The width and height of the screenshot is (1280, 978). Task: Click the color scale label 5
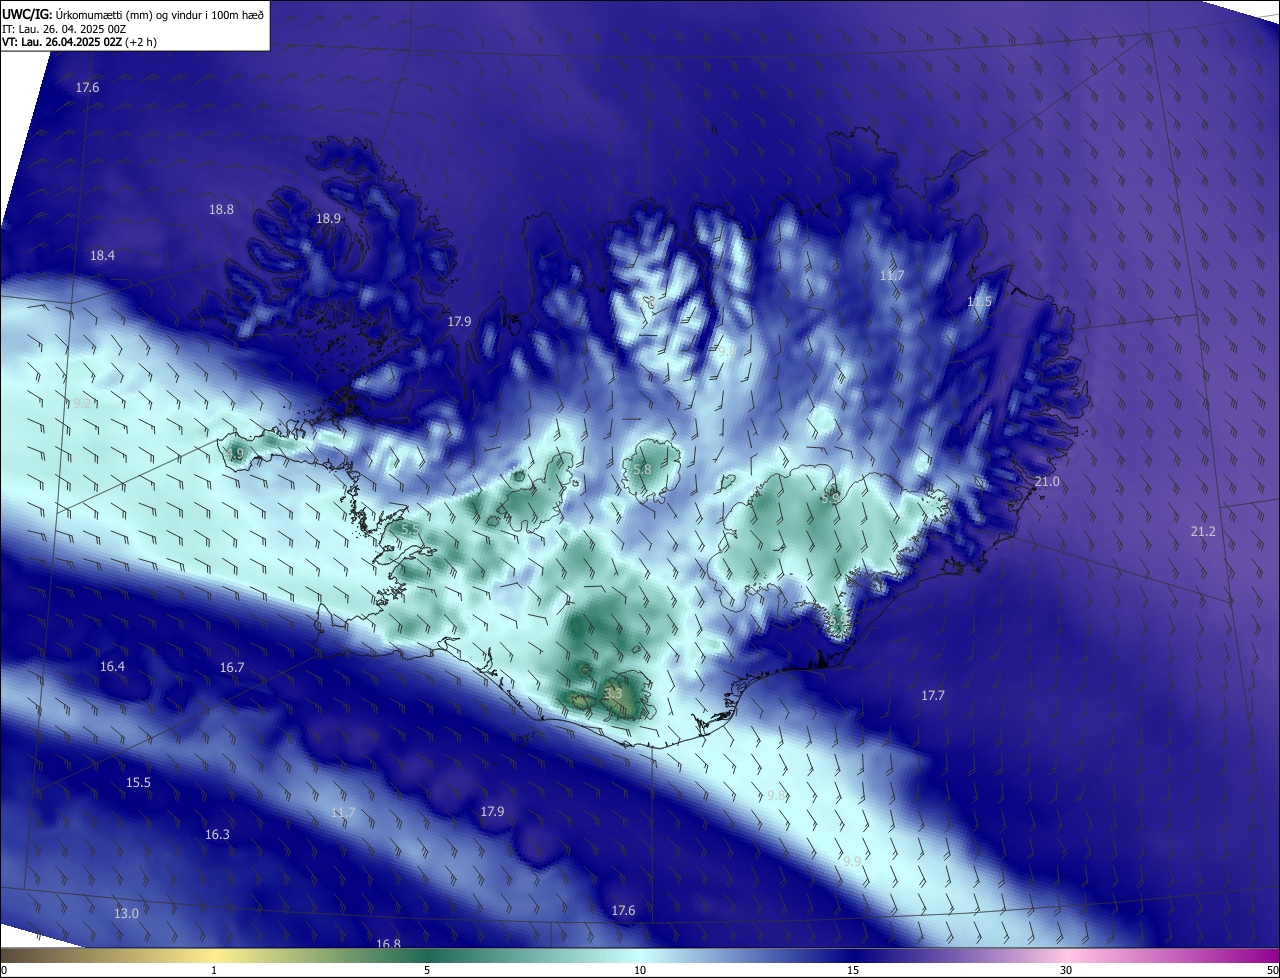(x=427, y=970)
